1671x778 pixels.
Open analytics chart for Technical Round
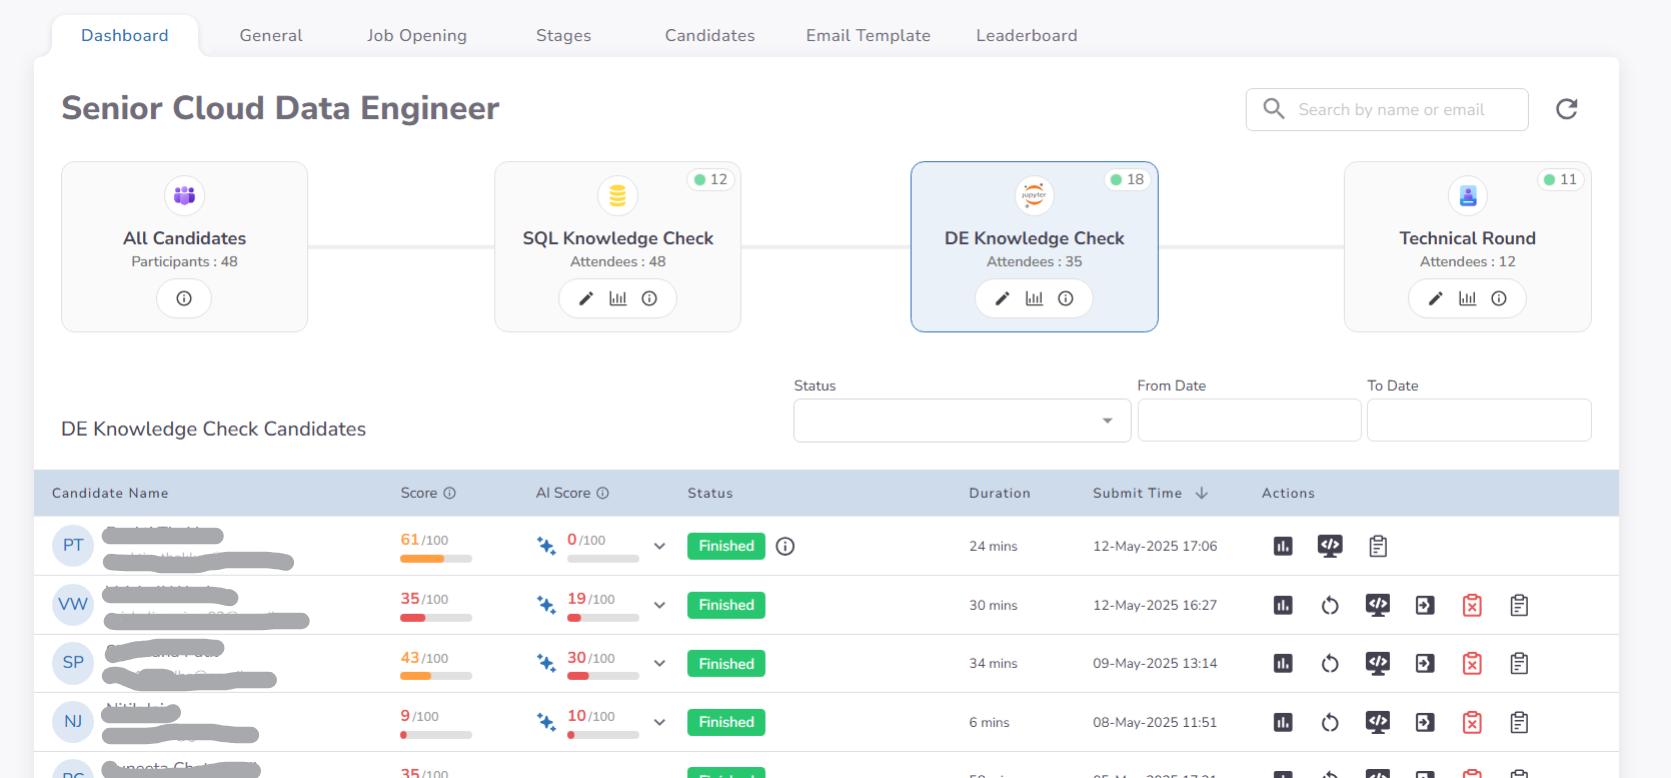click(1467, 298)
